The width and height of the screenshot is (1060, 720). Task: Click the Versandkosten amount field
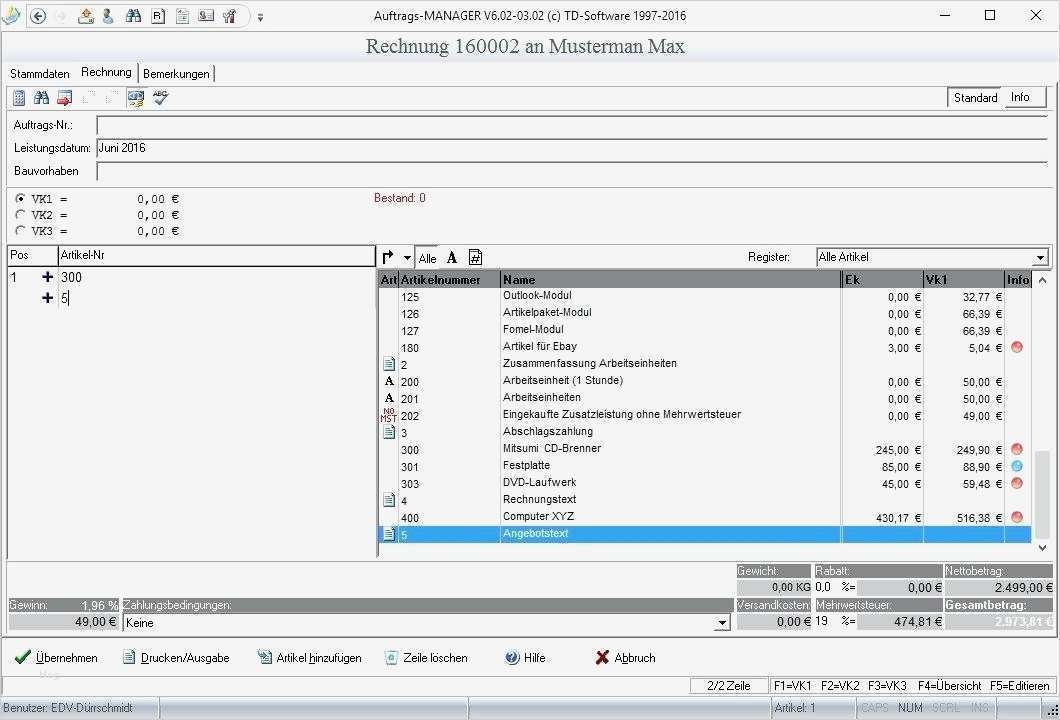tap(774, 622)
